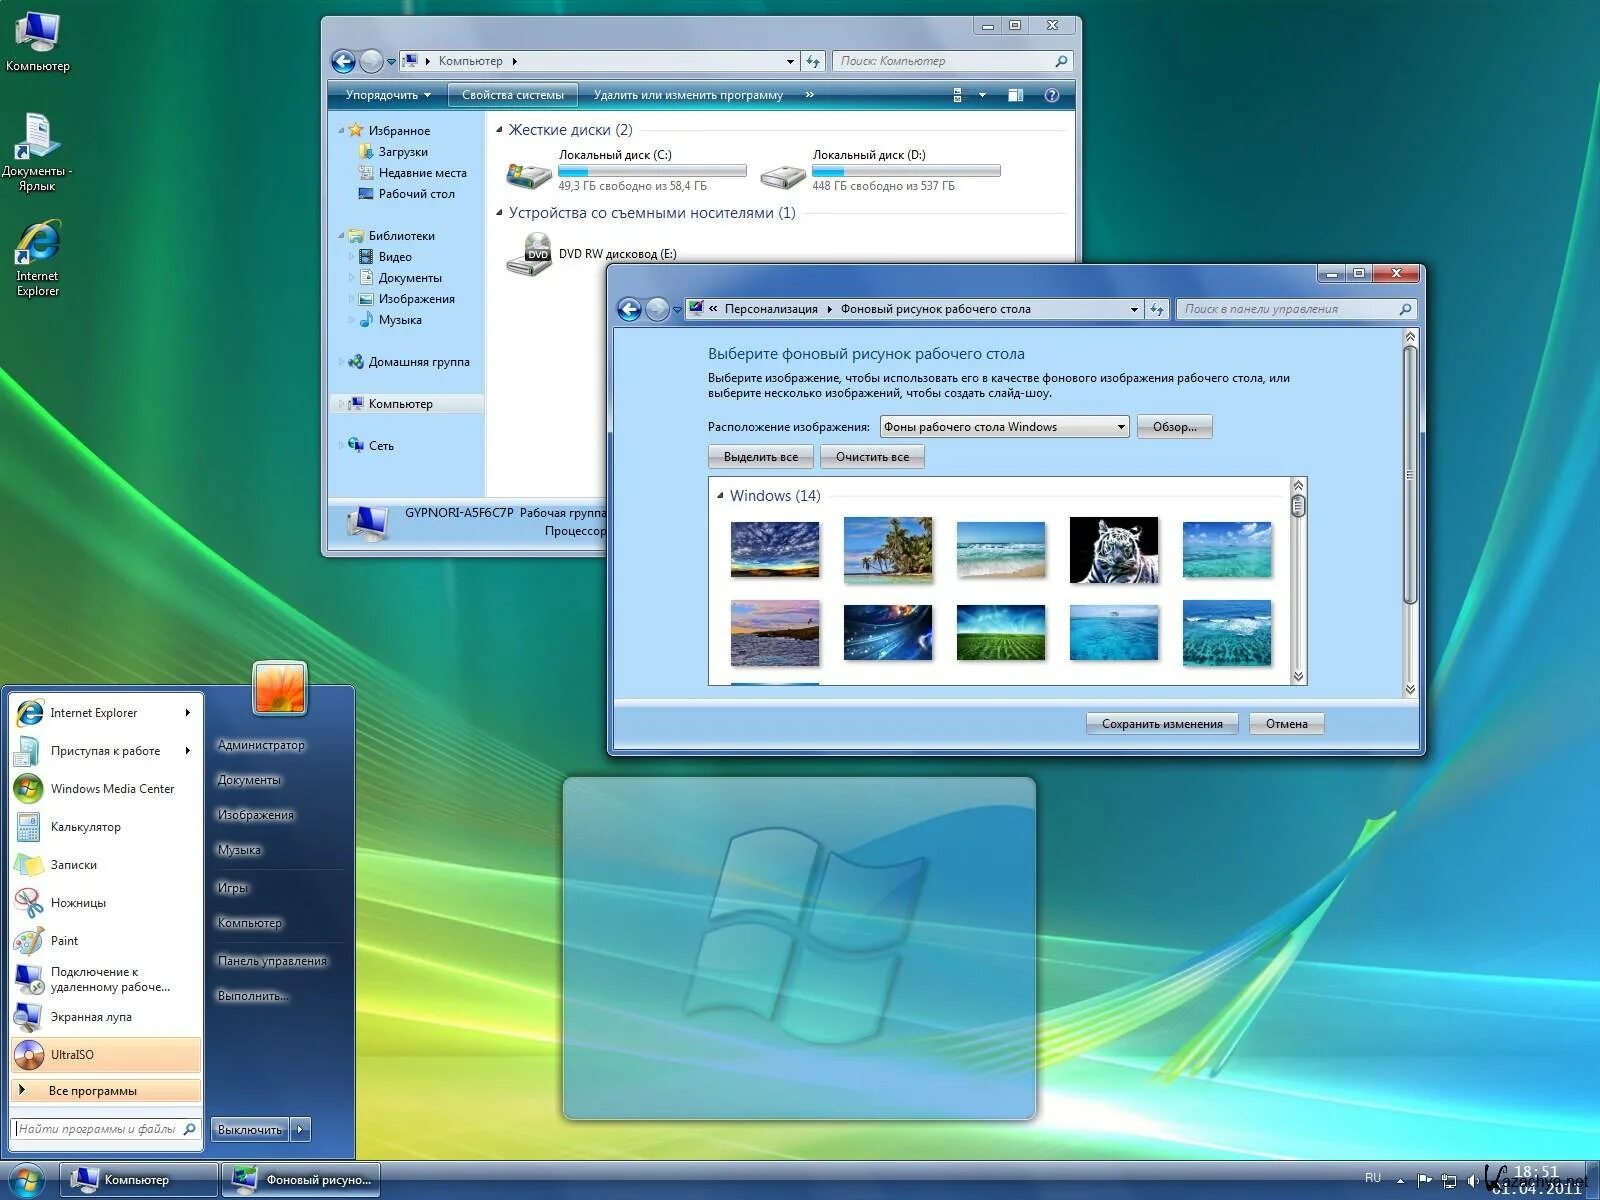Open Magnifier (Экранная лупа) from Start menu
This screenshot has width=1600, height=1200.
[x=106, y=1017]
